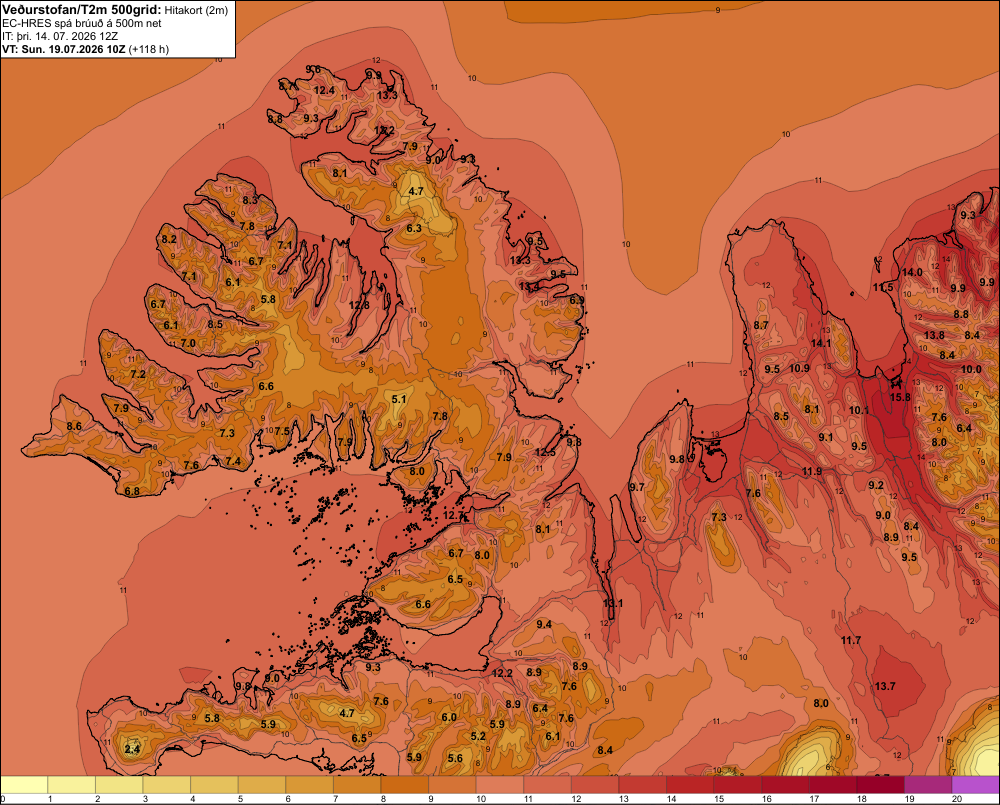Click the 4.7 reading near 6.3
The image size is (1000, 805).
point(416,191)
